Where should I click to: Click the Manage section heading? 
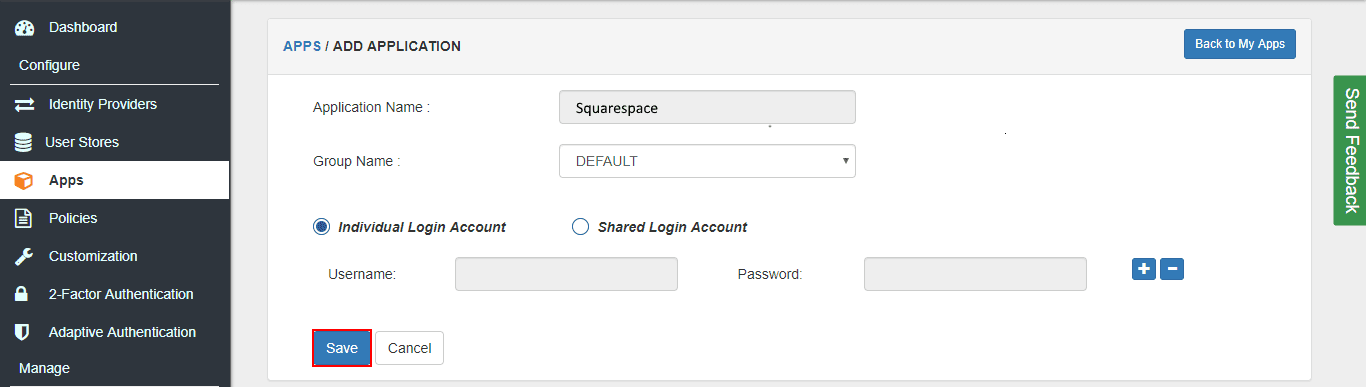click(x=44, y=368)
